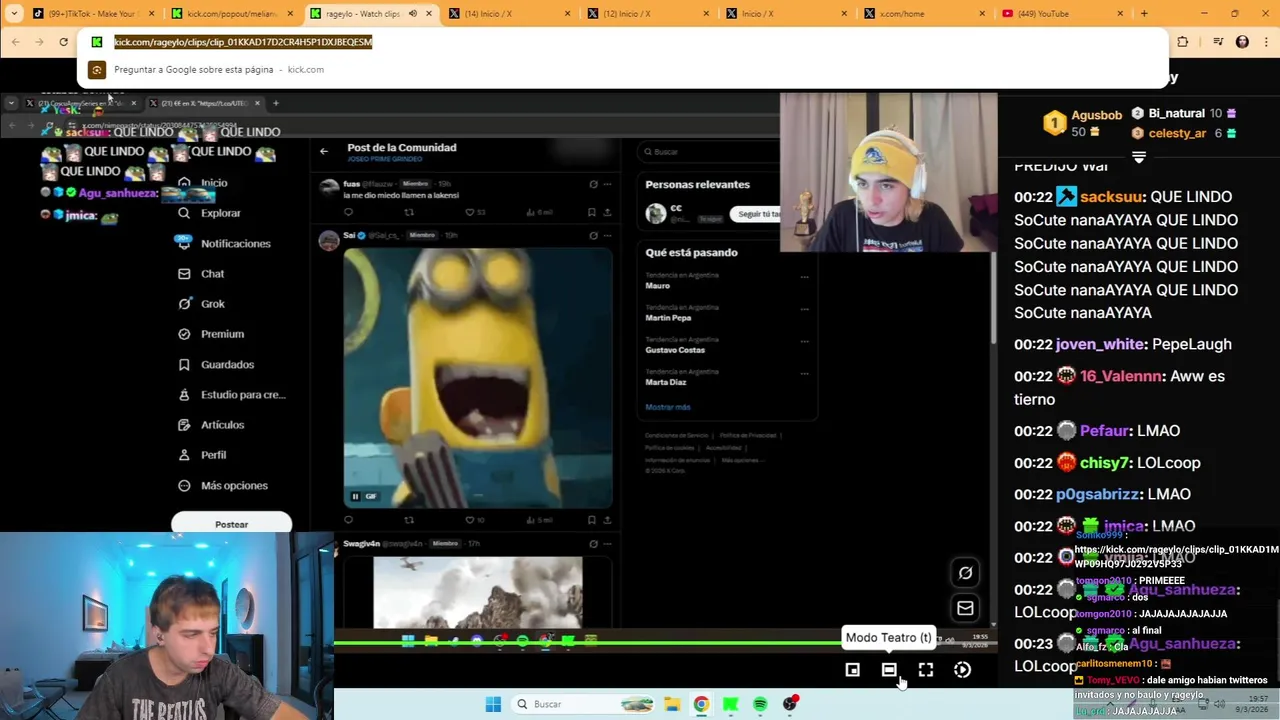1280x720 pixels.
Task: Open playback speed settings icon
Action: tap(962, 670)
